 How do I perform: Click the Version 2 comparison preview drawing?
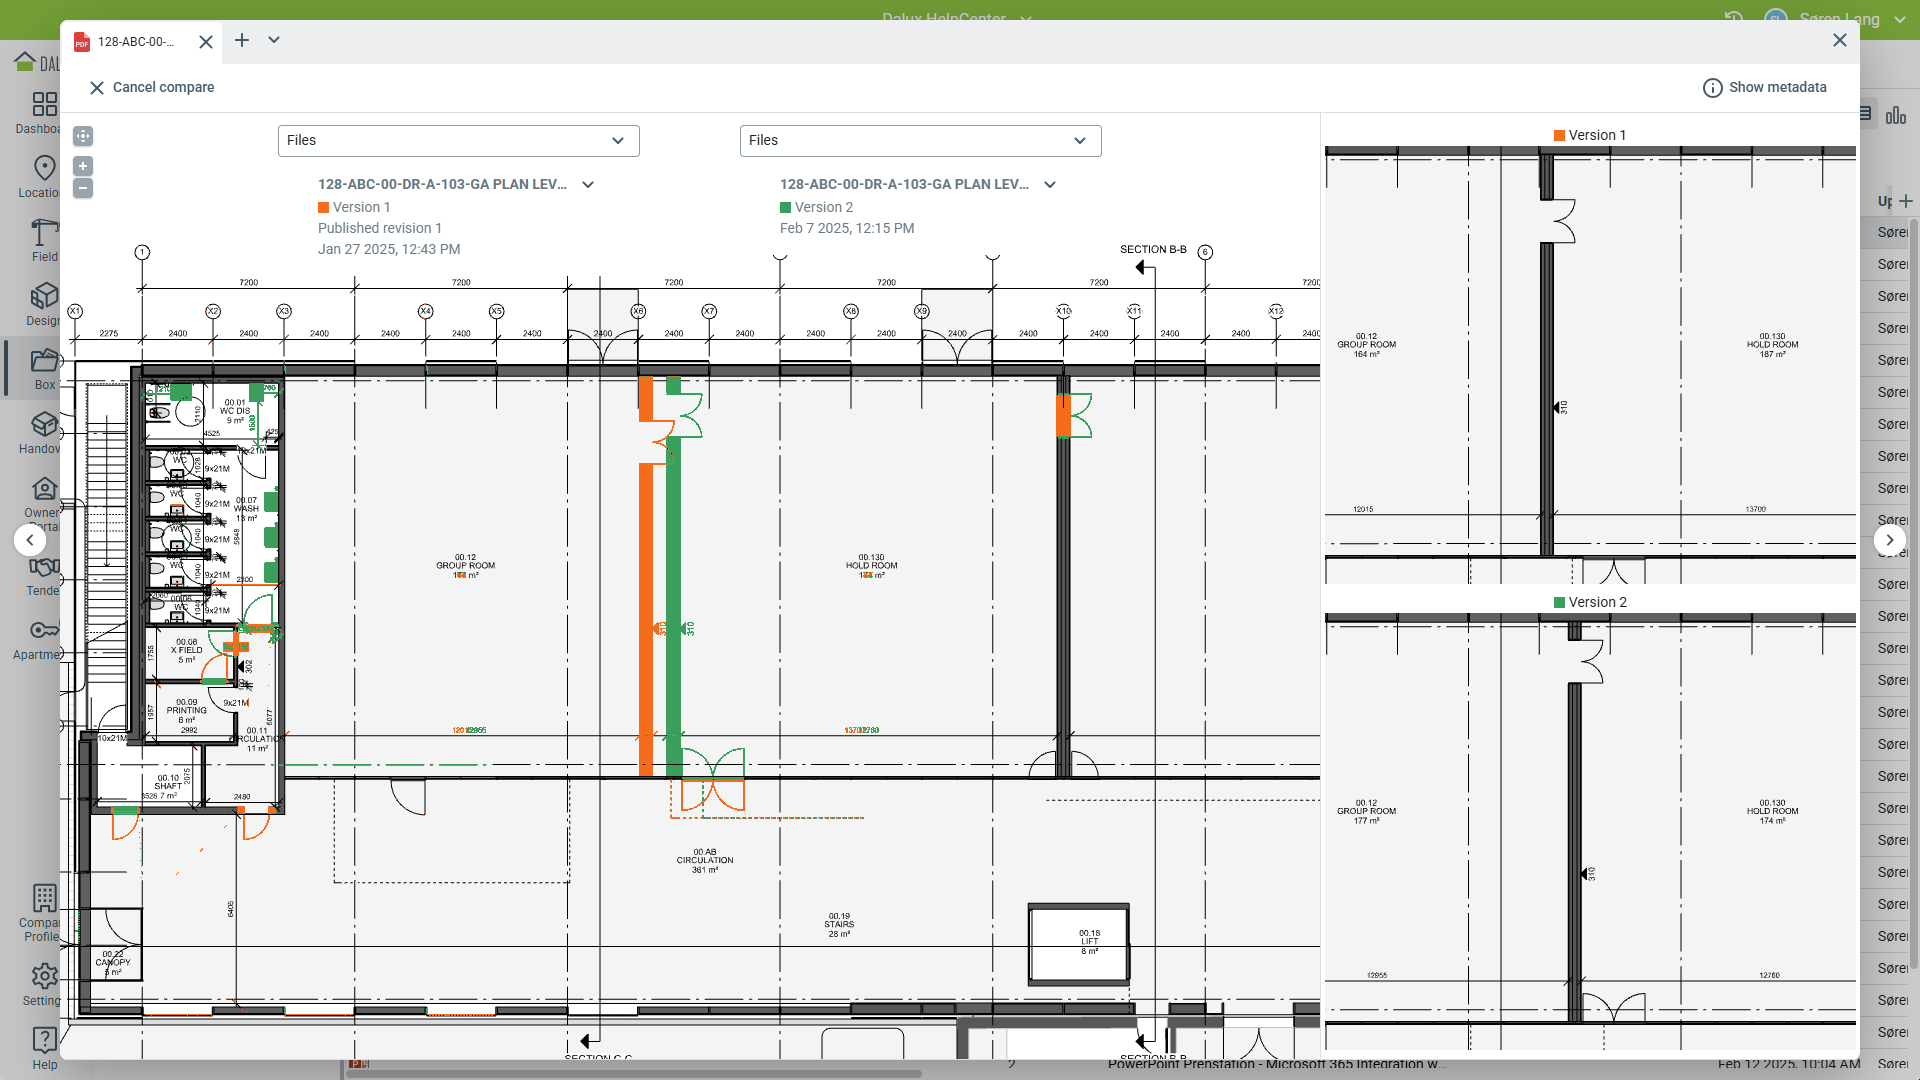tap(1590, 830)
